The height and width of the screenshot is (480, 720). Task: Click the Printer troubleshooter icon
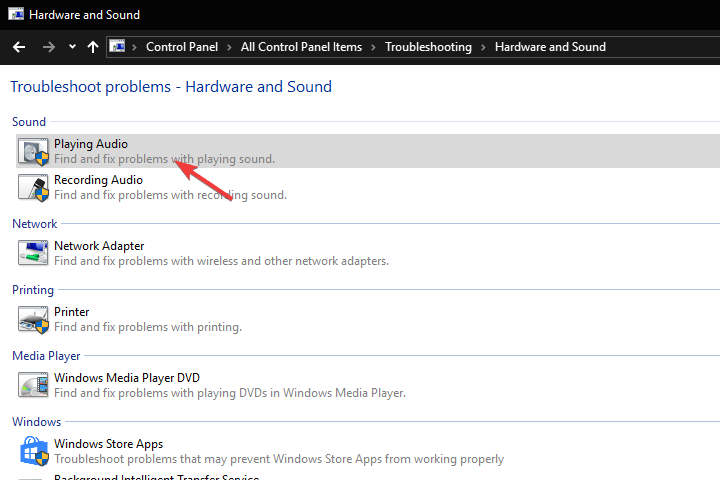coord(33,319)
